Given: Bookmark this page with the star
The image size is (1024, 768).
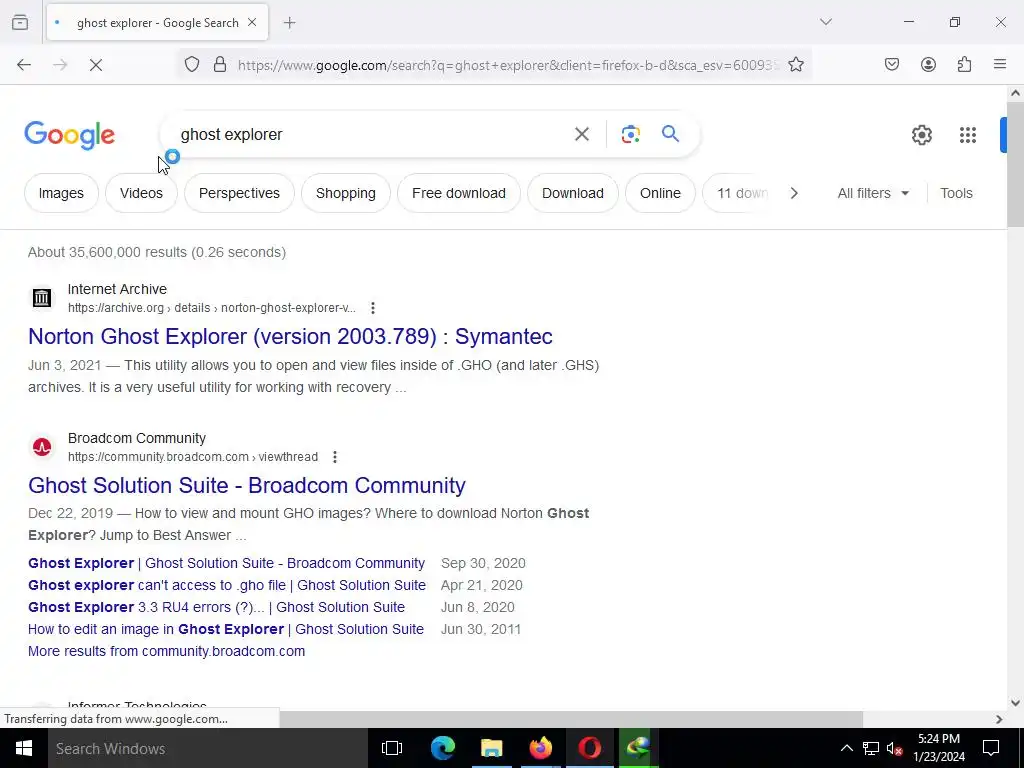Looking at the screenshot, I should [795, 65].
